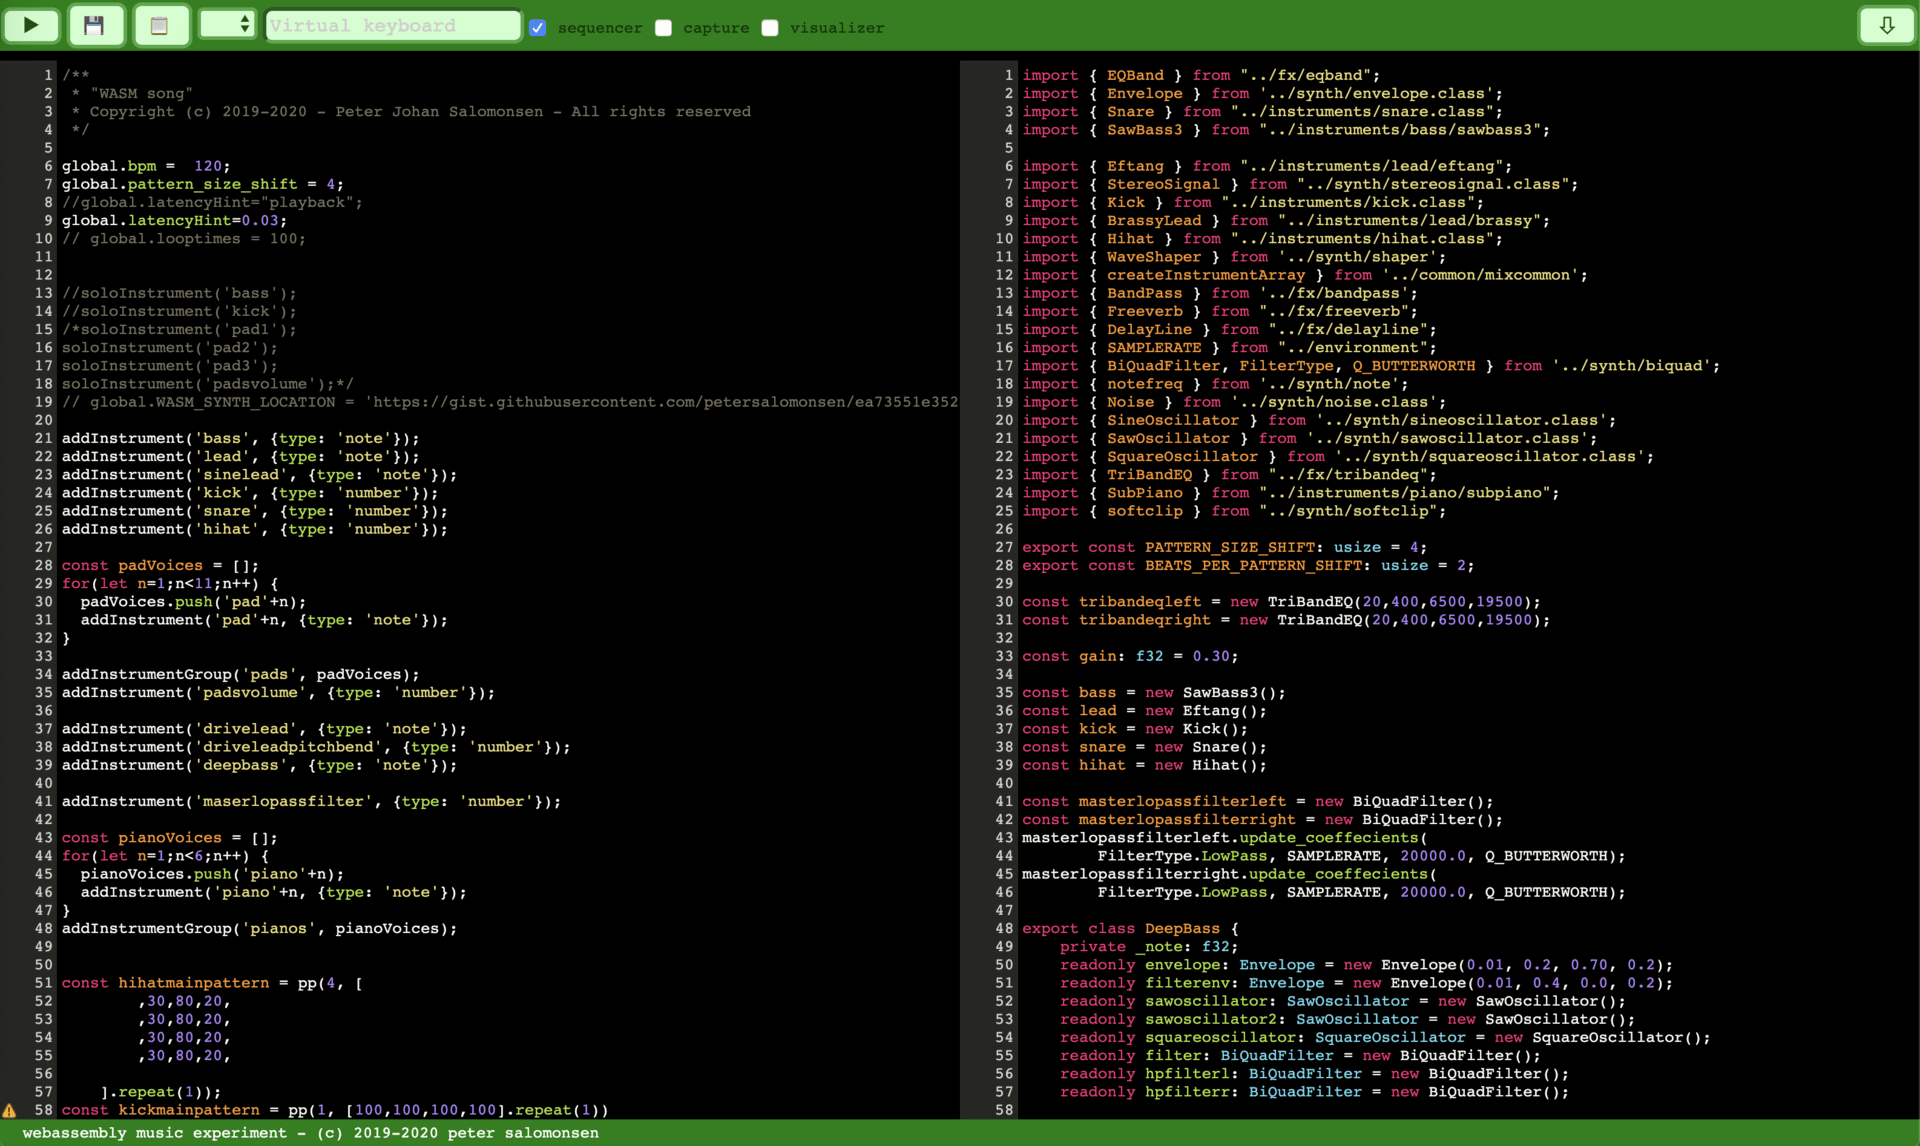1920x1146 pixels.
Task: Click the 'const gain: f32 = 0.30;' line
Action: tap(1130, 656)
